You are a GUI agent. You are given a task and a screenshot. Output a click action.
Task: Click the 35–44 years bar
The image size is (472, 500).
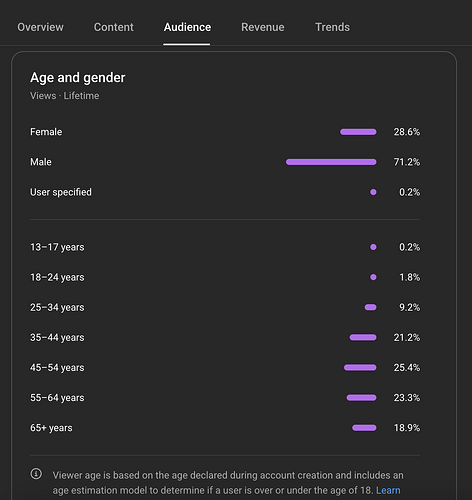(363, 337)
